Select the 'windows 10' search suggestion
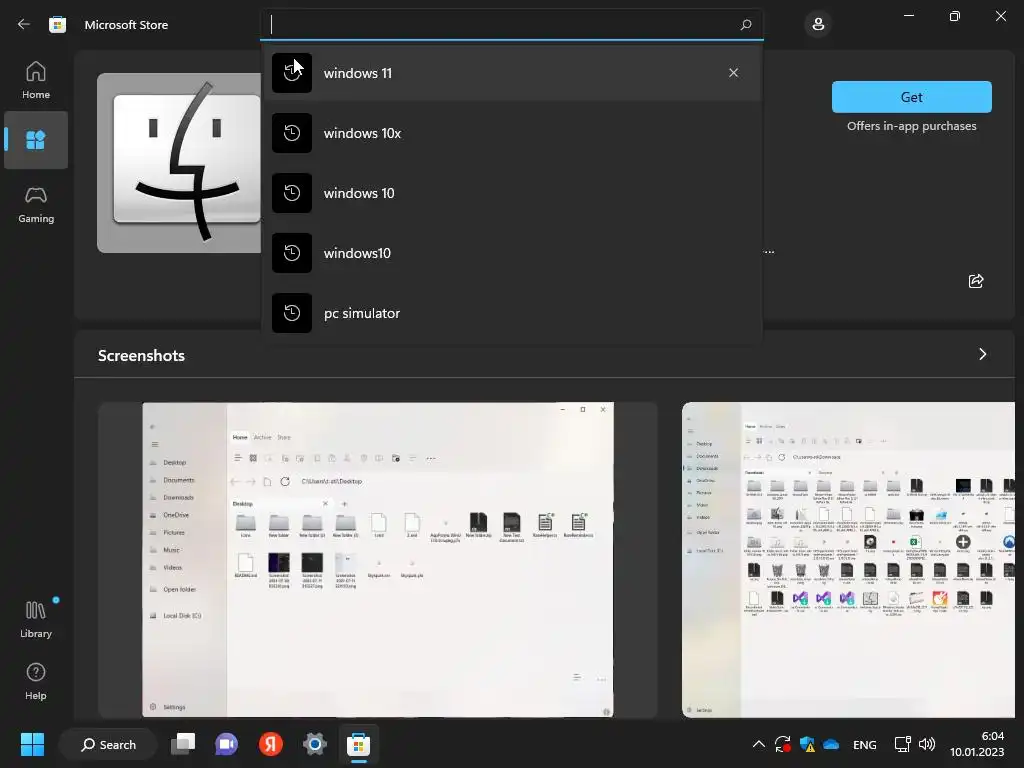The width and height of the screenshot is (1024, 768). 511,193
